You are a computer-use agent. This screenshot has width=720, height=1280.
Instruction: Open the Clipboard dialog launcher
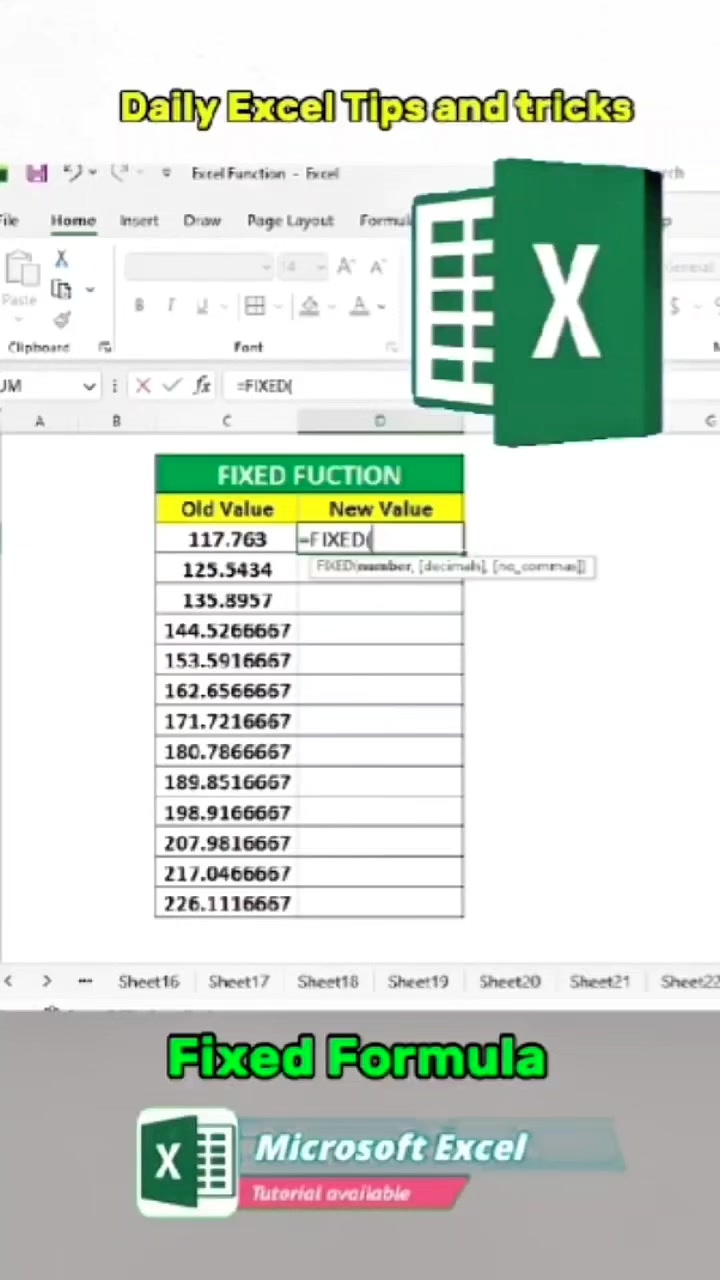105,347
